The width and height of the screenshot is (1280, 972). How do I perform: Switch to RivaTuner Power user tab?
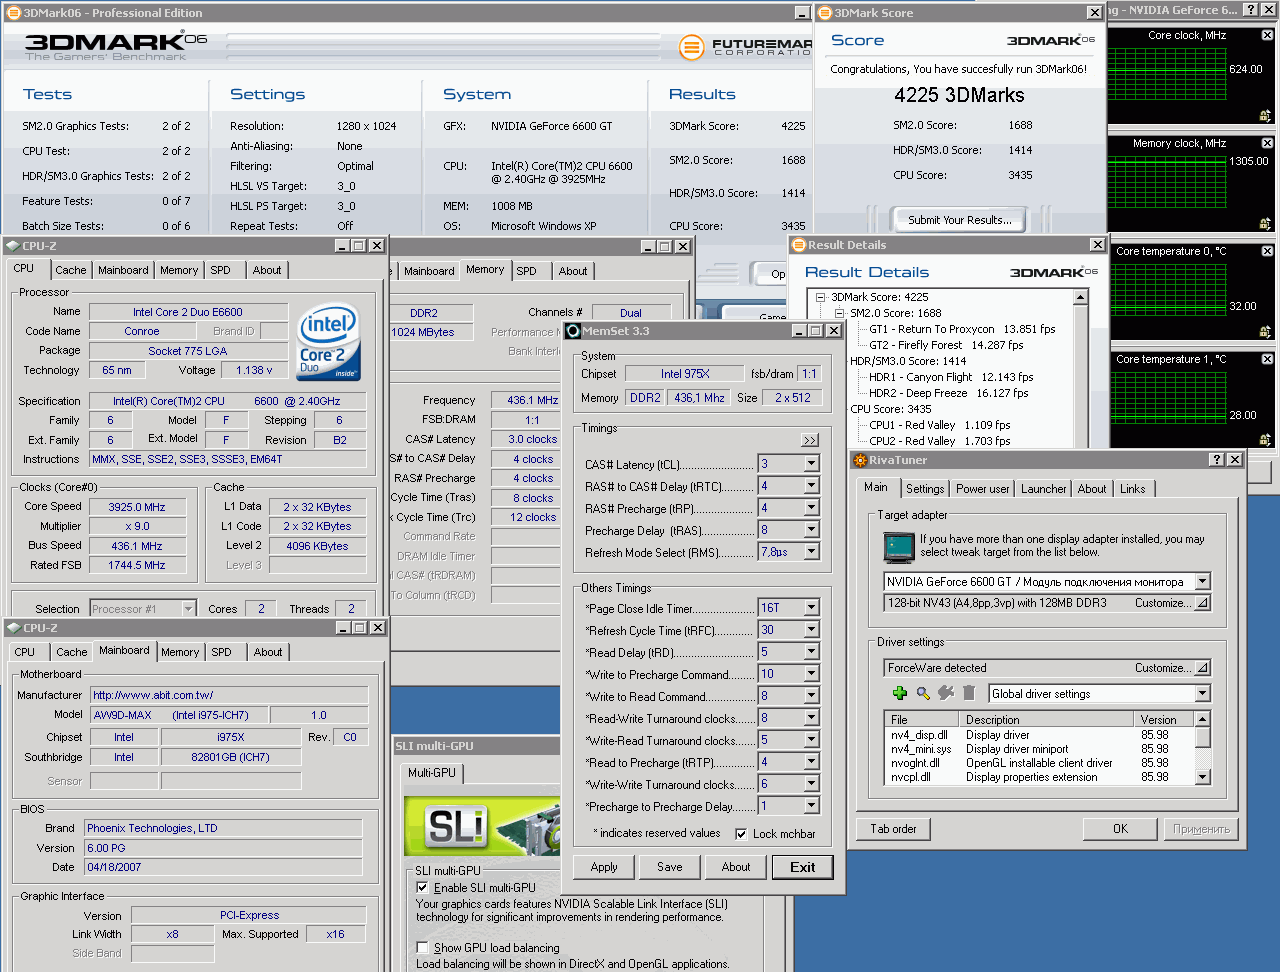(982, 489)
